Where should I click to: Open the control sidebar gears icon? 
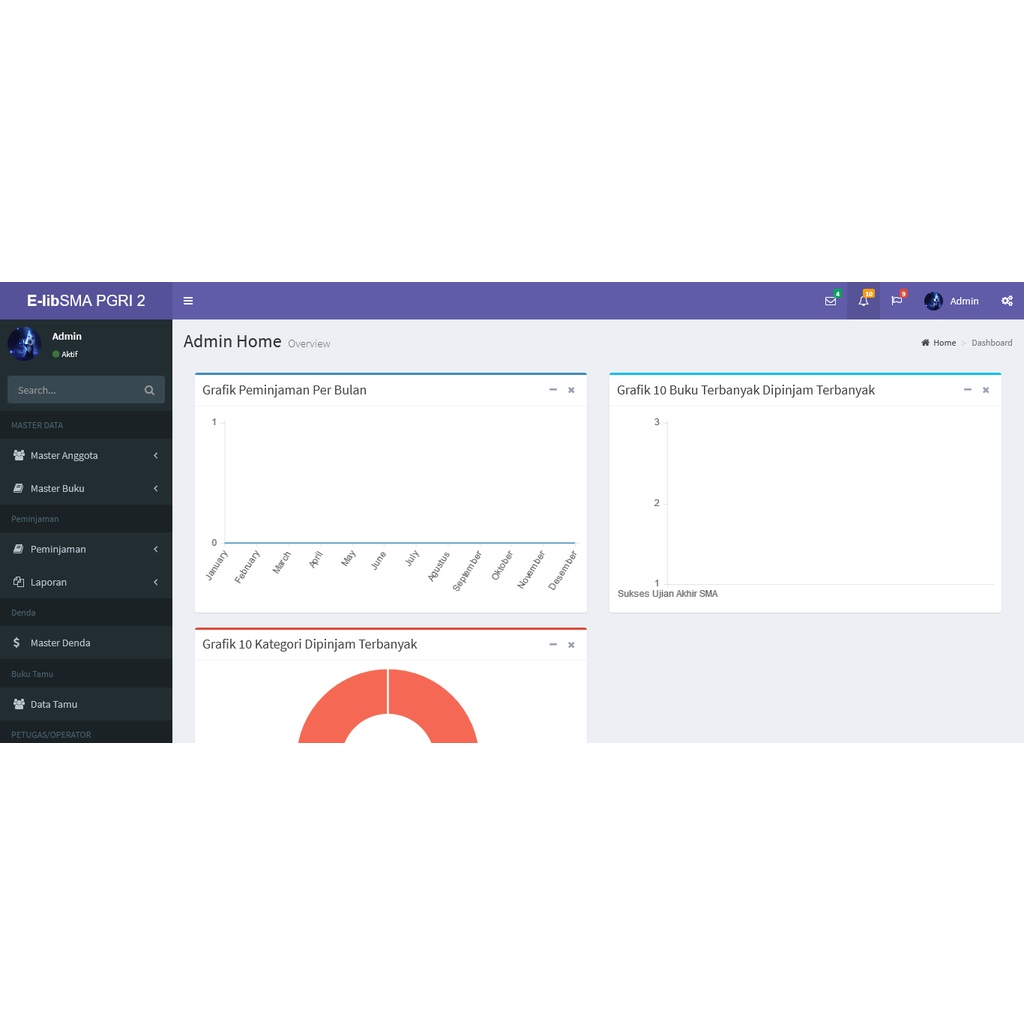[x=1007, y=301]
